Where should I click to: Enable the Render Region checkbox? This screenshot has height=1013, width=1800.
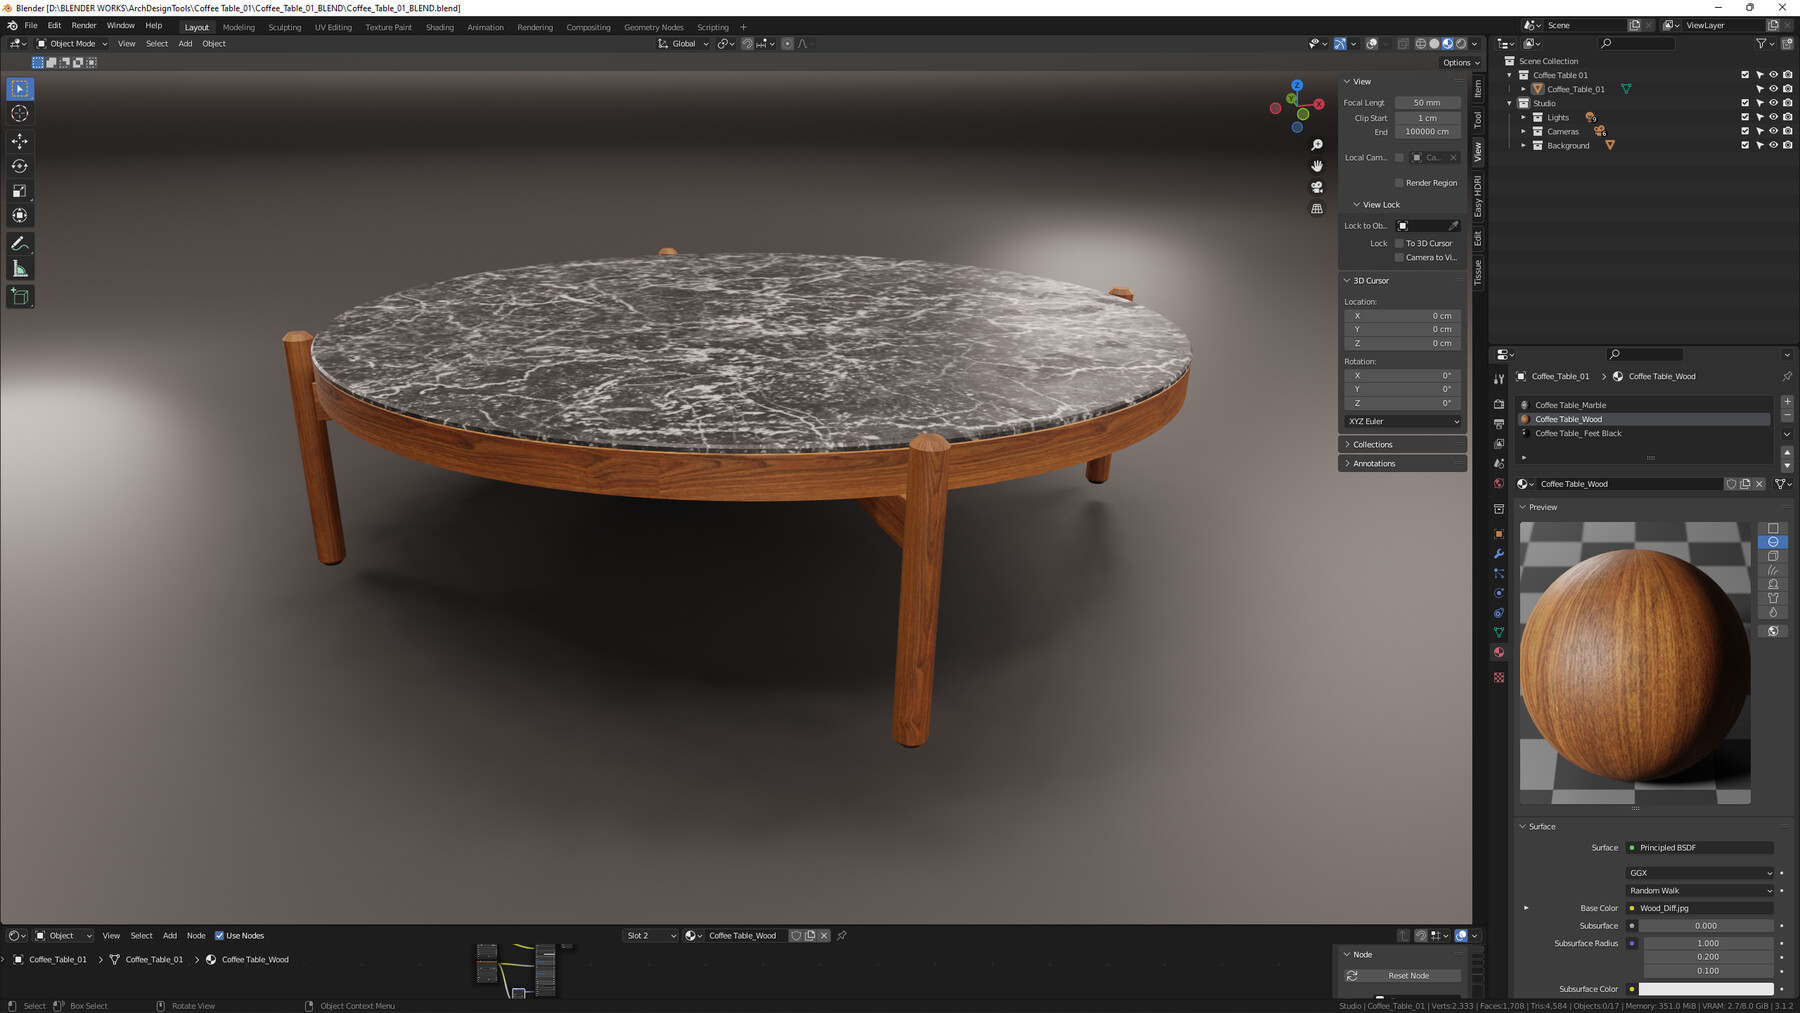[1401, 182]
